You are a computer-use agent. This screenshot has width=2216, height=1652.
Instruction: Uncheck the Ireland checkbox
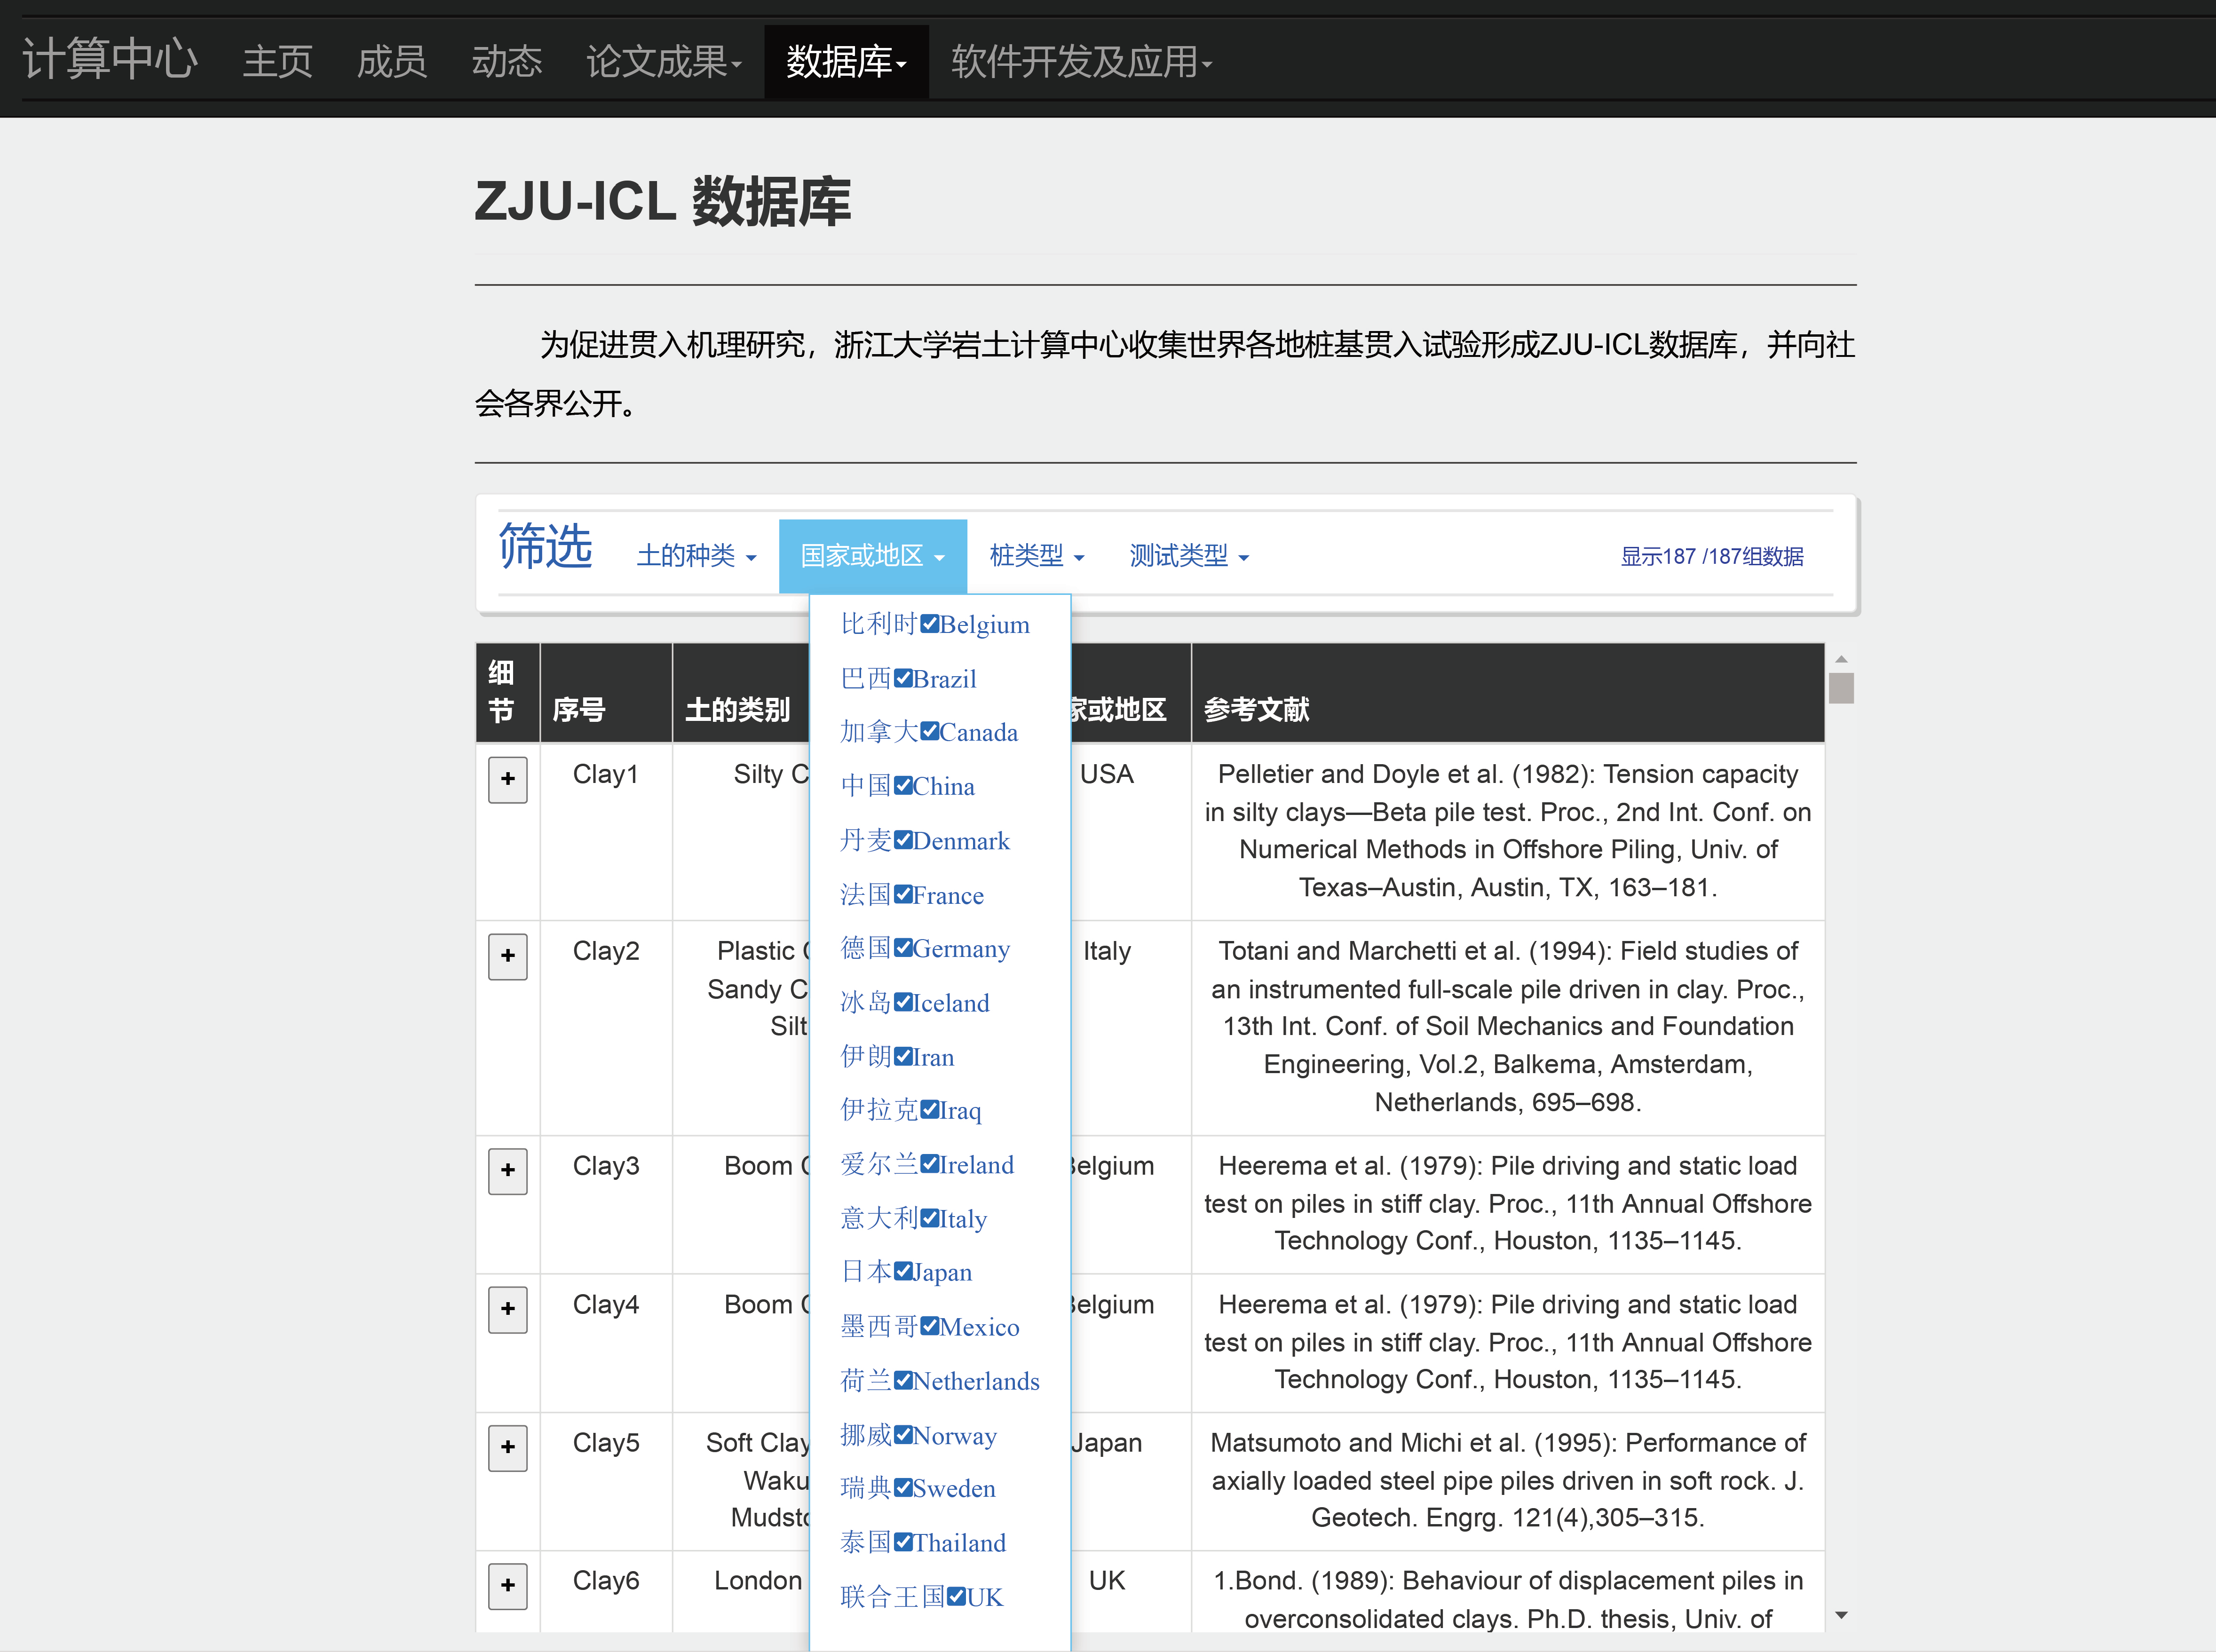[930, 1164]
